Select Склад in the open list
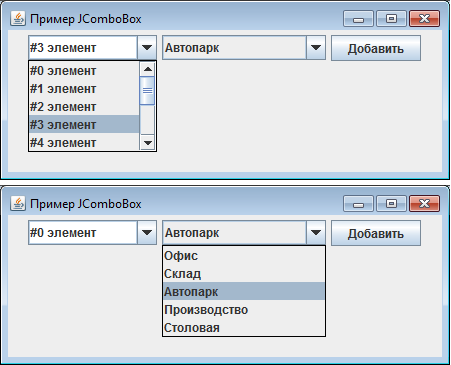 point(244,274)
